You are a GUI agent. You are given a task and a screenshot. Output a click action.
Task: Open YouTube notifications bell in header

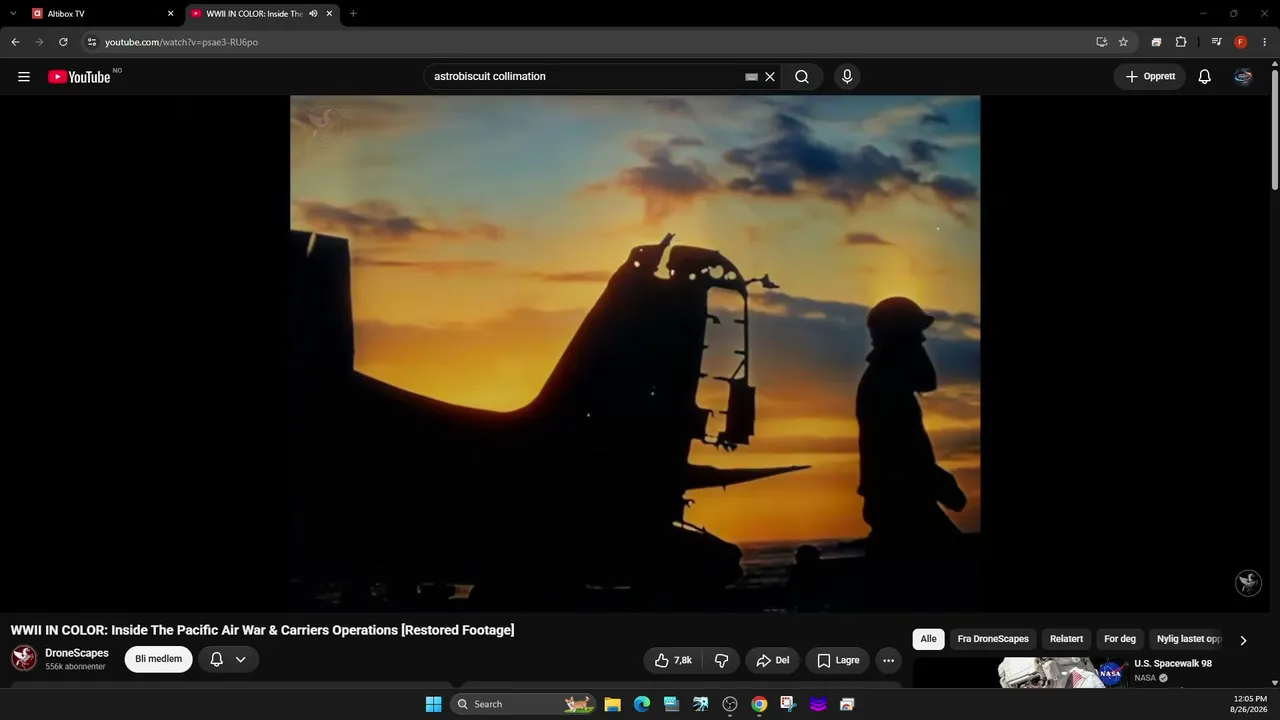1205,77
